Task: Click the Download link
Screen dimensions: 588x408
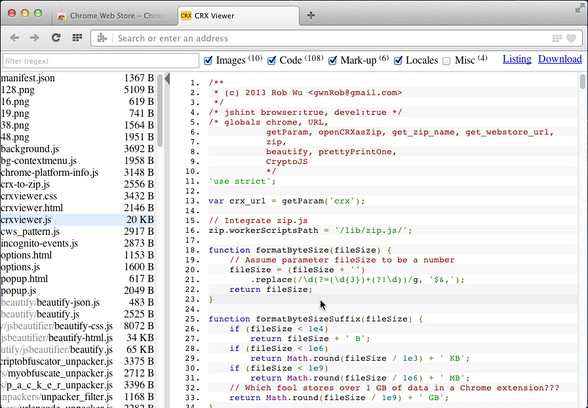Action: point(560,59)
